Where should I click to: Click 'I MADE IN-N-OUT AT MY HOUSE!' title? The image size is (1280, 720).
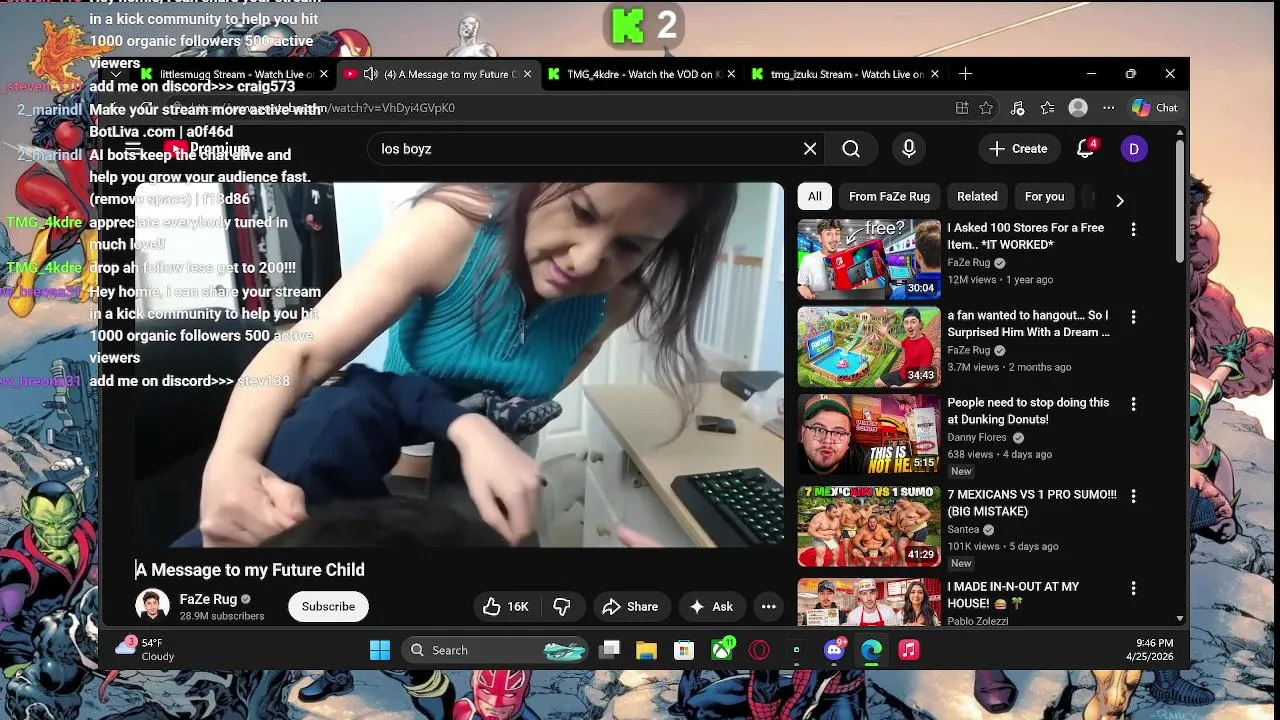click(1013, 595)
